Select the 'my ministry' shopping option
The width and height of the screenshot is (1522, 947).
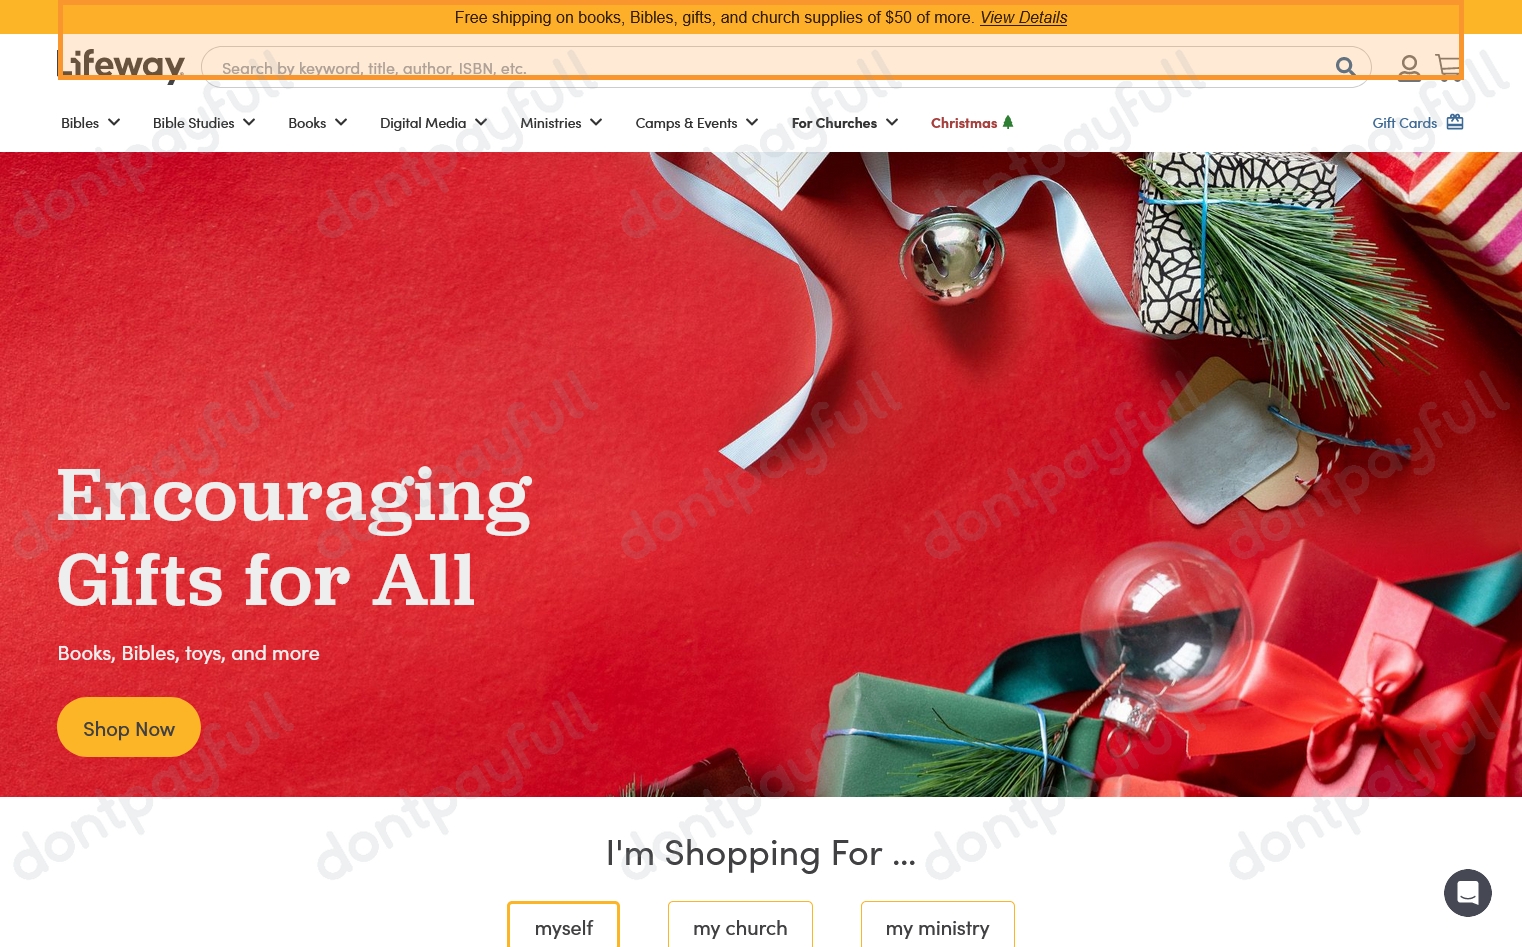click(x=937, y=926)
